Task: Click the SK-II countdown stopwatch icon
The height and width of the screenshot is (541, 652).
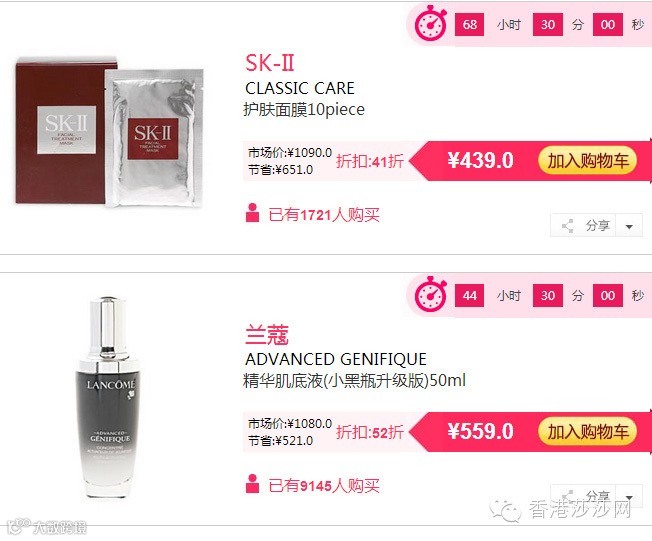Action: pos(430,23)
